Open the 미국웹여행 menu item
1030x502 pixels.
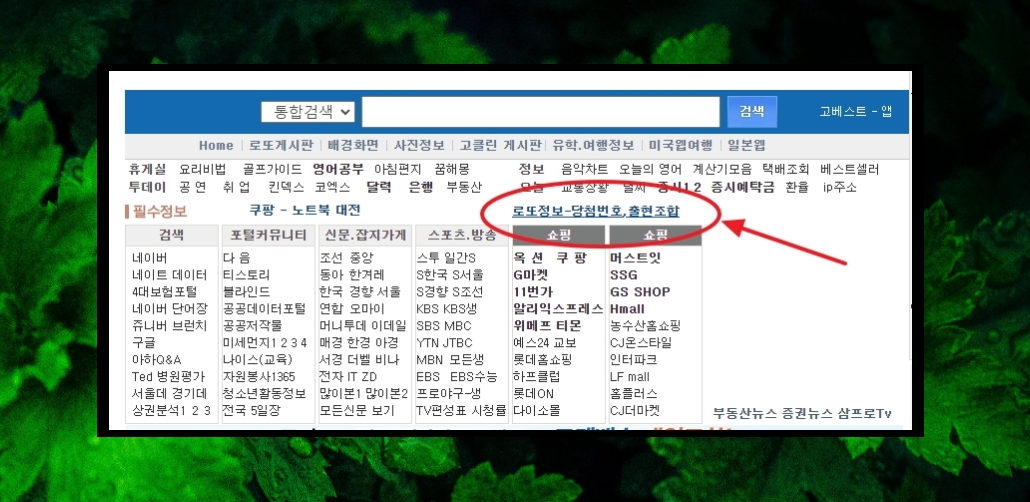point(681,146)
